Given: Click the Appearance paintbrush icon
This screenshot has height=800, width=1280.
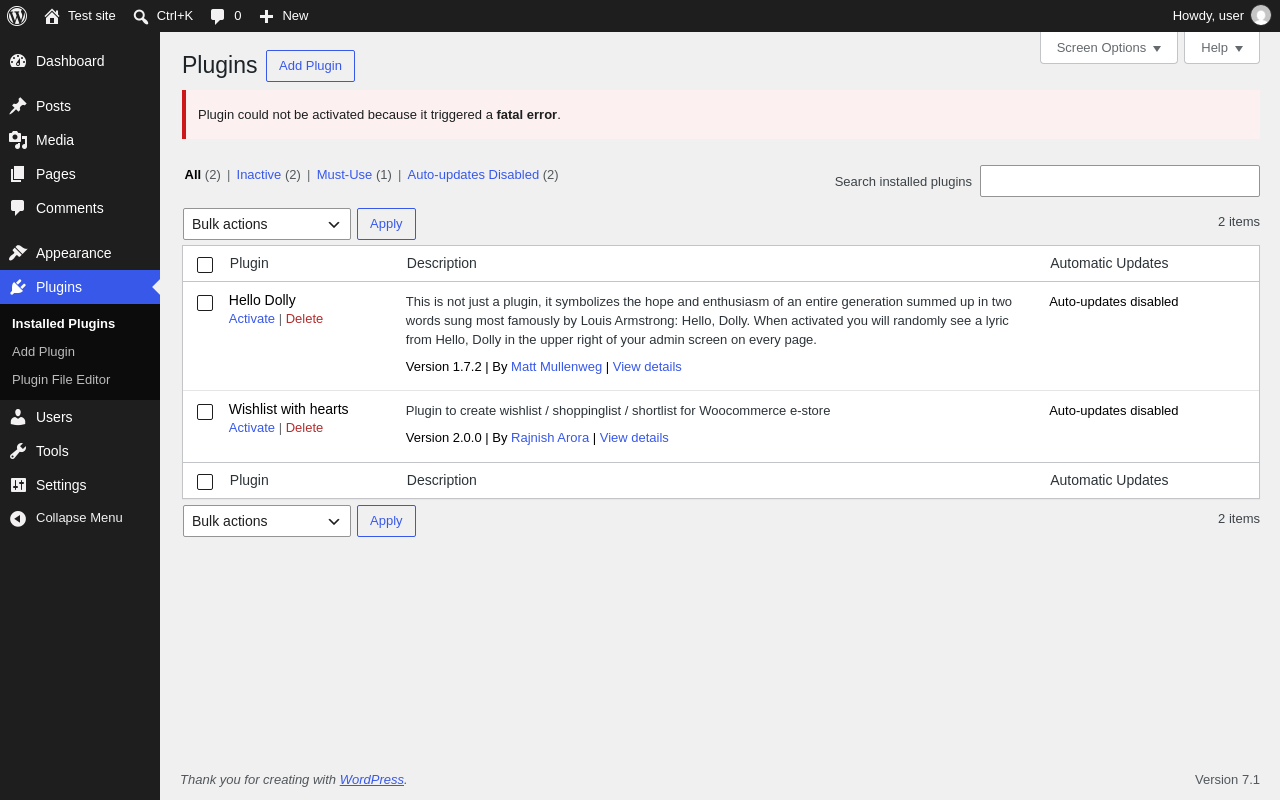Looking at the screenshot, I should pos(18,253).
